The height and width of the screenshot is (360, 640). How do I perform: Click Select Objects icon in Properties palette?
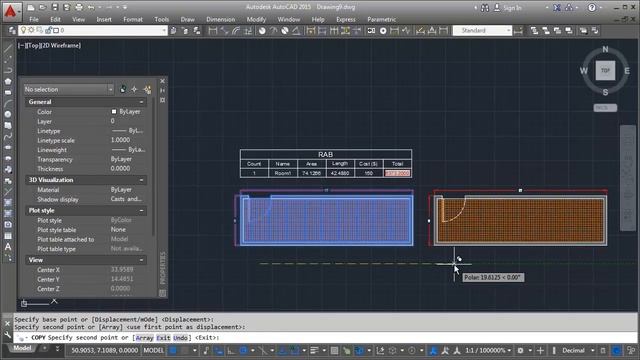[x=134, y=89]
